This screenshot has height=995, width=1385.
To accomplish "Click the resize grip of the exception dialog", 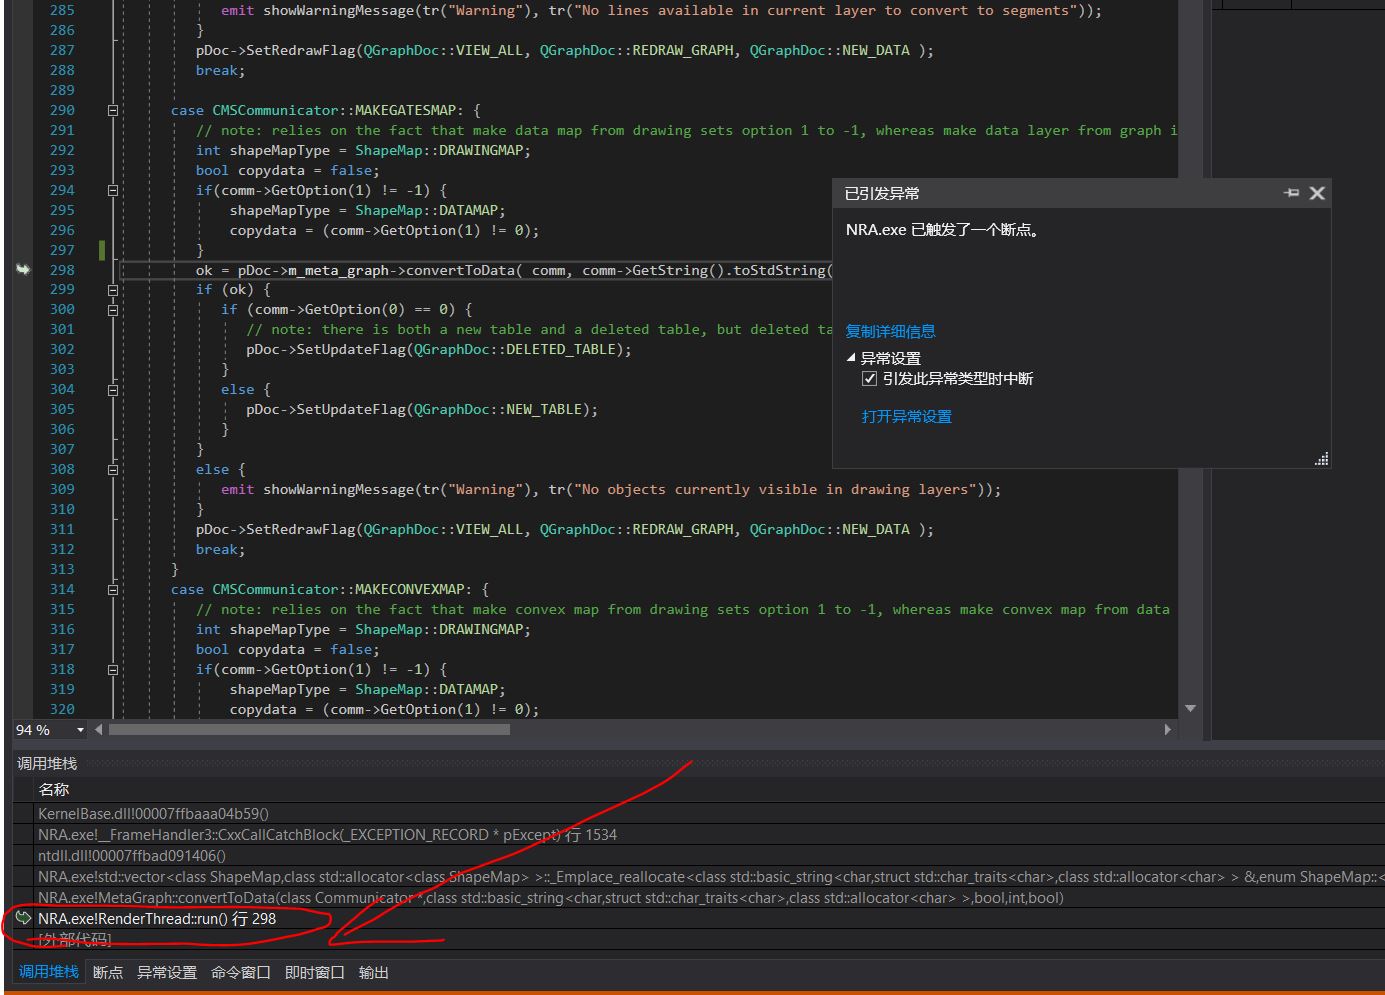I will pos(1321,459).
